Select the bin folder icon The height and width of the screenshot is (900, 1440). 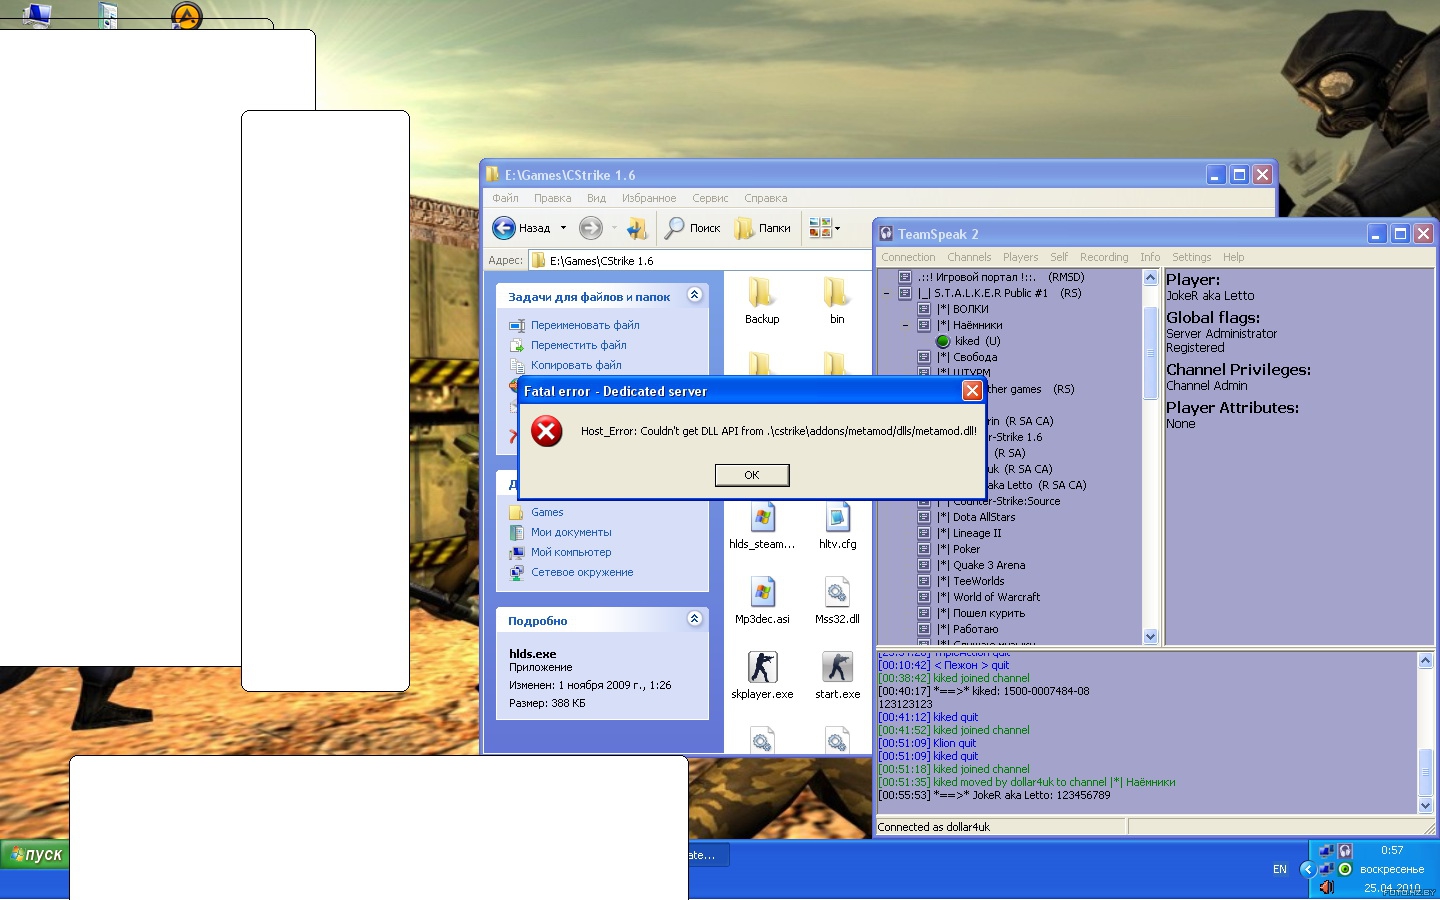(837, 293)
